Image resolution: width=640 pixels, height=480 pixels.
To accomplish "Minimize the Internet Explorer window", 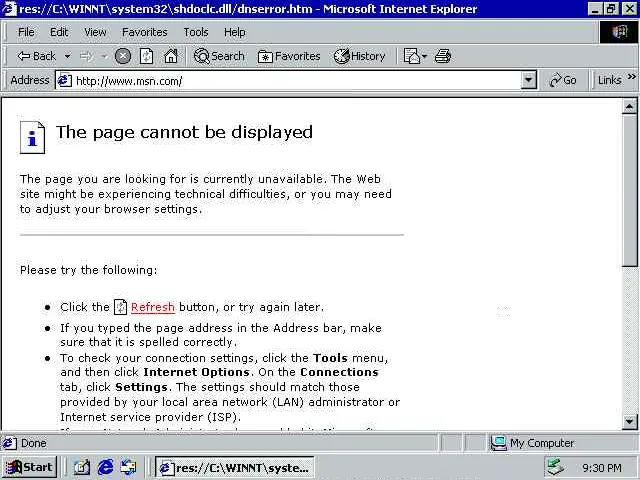I will pos(595,9).
